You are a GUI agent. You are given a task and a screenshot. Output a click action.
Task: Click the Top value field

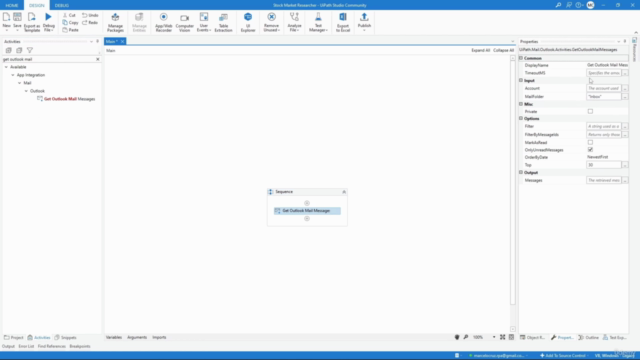[604, 165]
